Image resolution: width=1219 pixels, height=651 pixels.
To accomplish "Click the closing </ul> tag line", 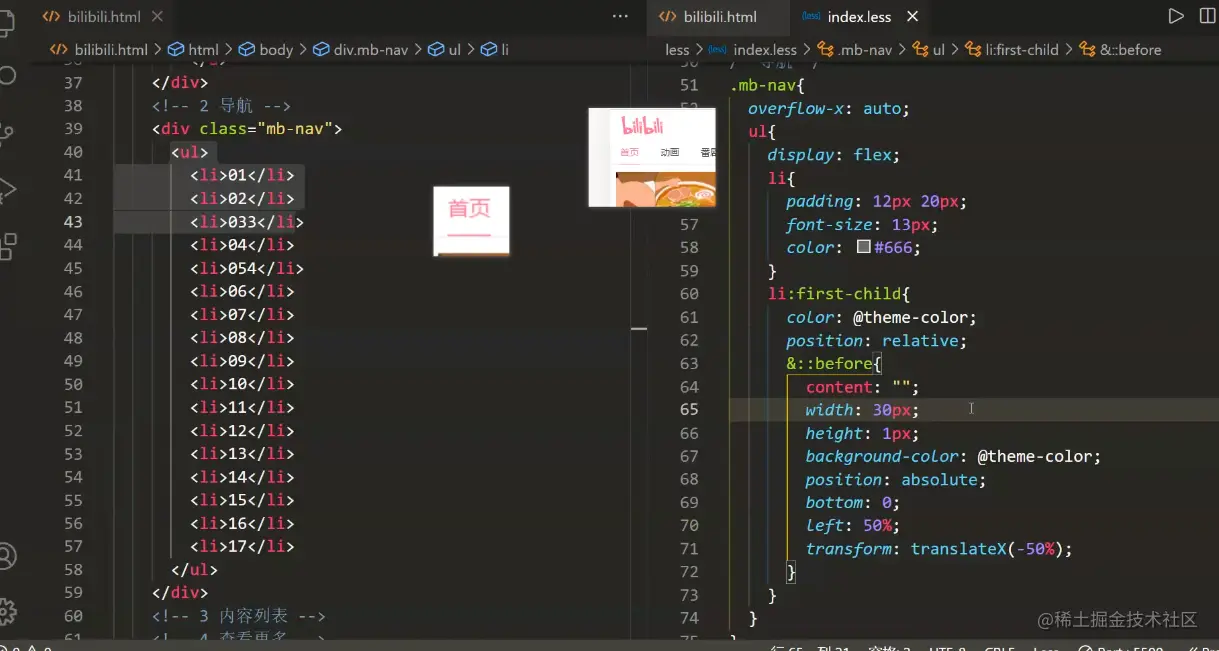I will [194, 570].
